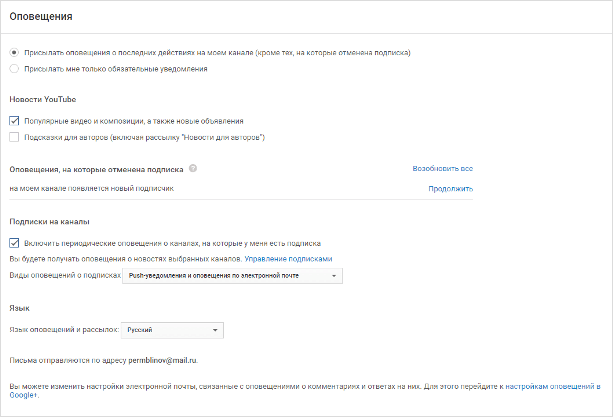Viewport: 613px width, 417px height.
Task: Select radio for only mandatory notifications
Action: tap(14, 69)
